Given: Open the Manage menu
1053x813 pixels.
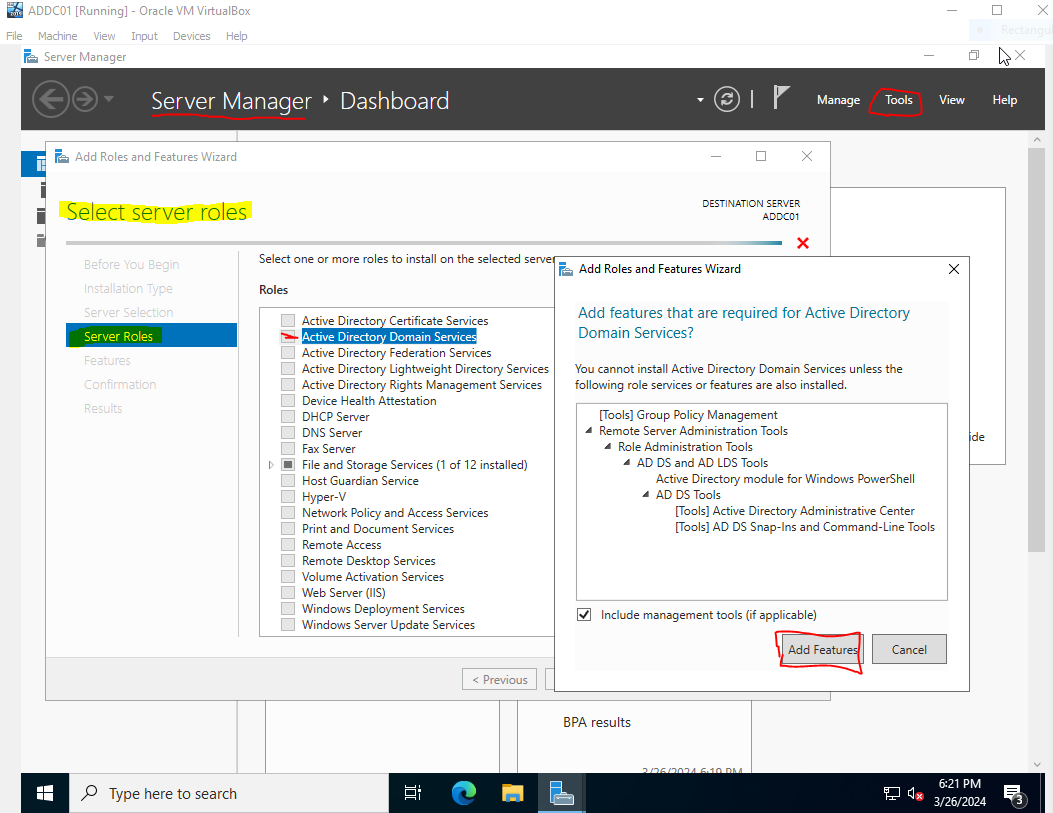Looking at the screenshot, I should pyautogui.click(x=838, y=100).
